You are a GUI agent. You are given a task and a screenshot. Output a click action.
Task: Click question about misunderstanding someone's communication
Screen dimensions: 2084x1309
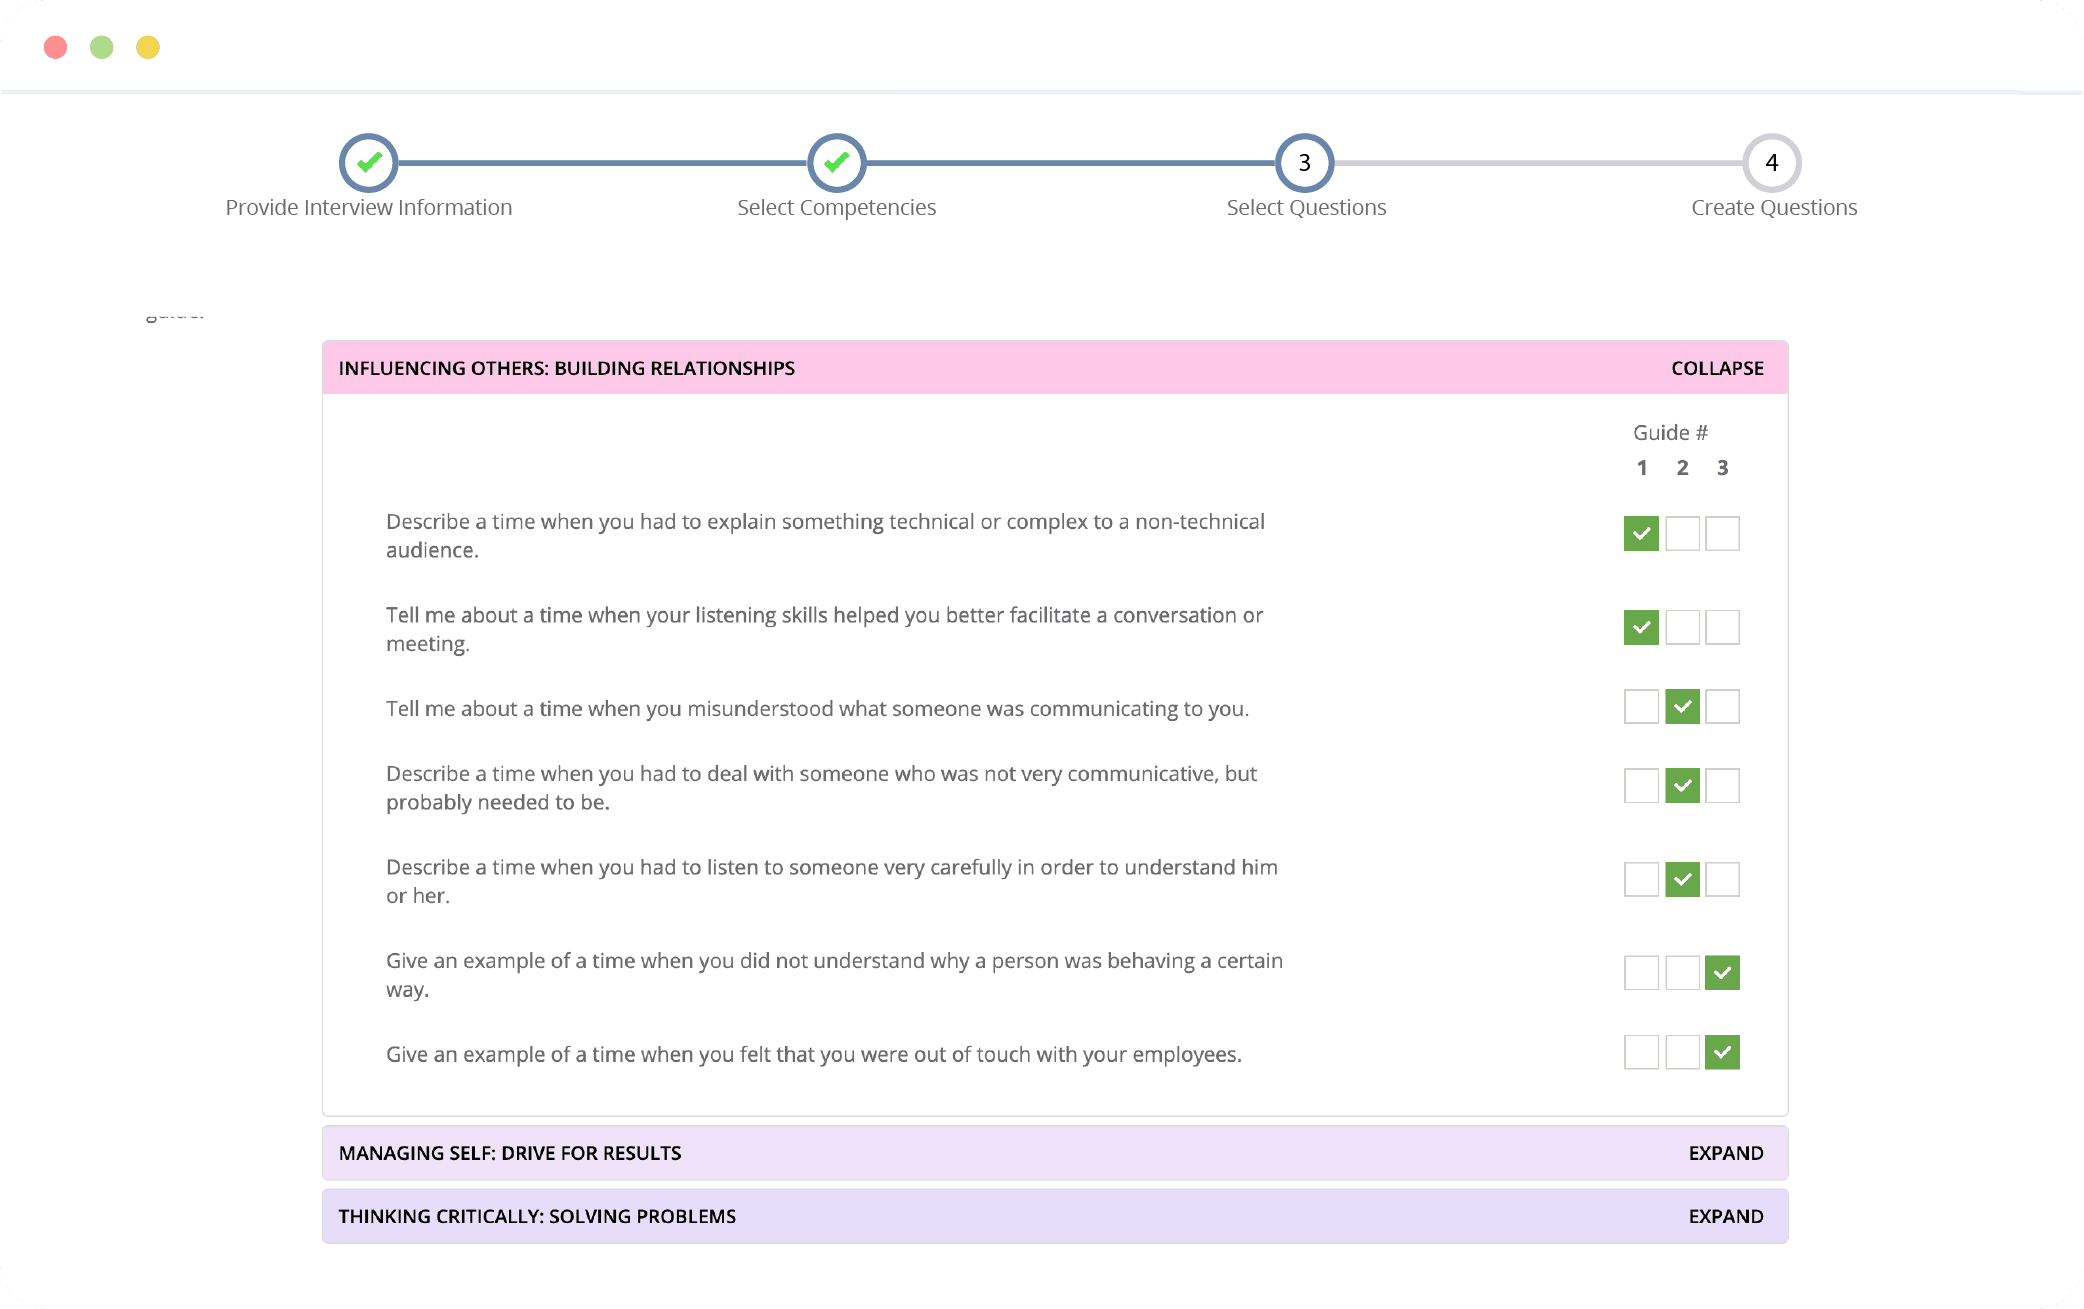[x=818, y=708]
